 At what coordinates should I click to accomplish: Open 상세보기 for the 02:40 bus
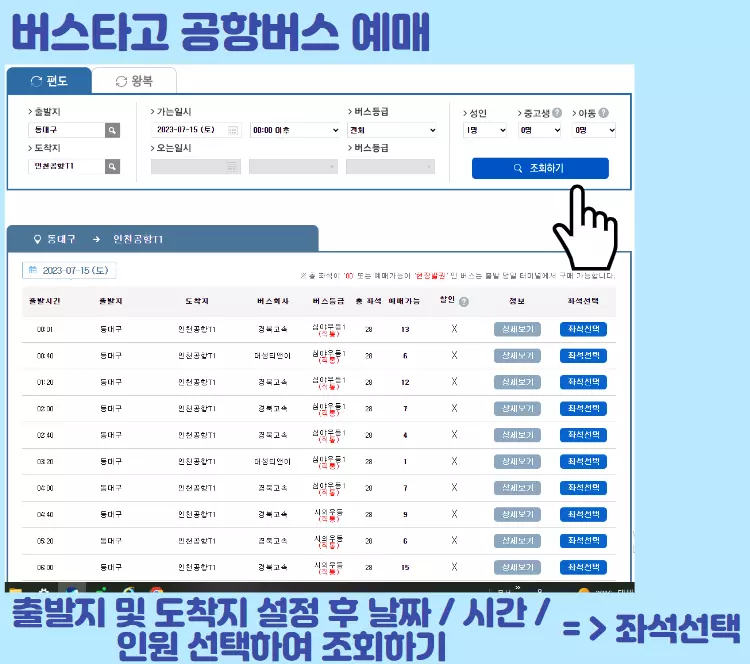pos(517,435)
